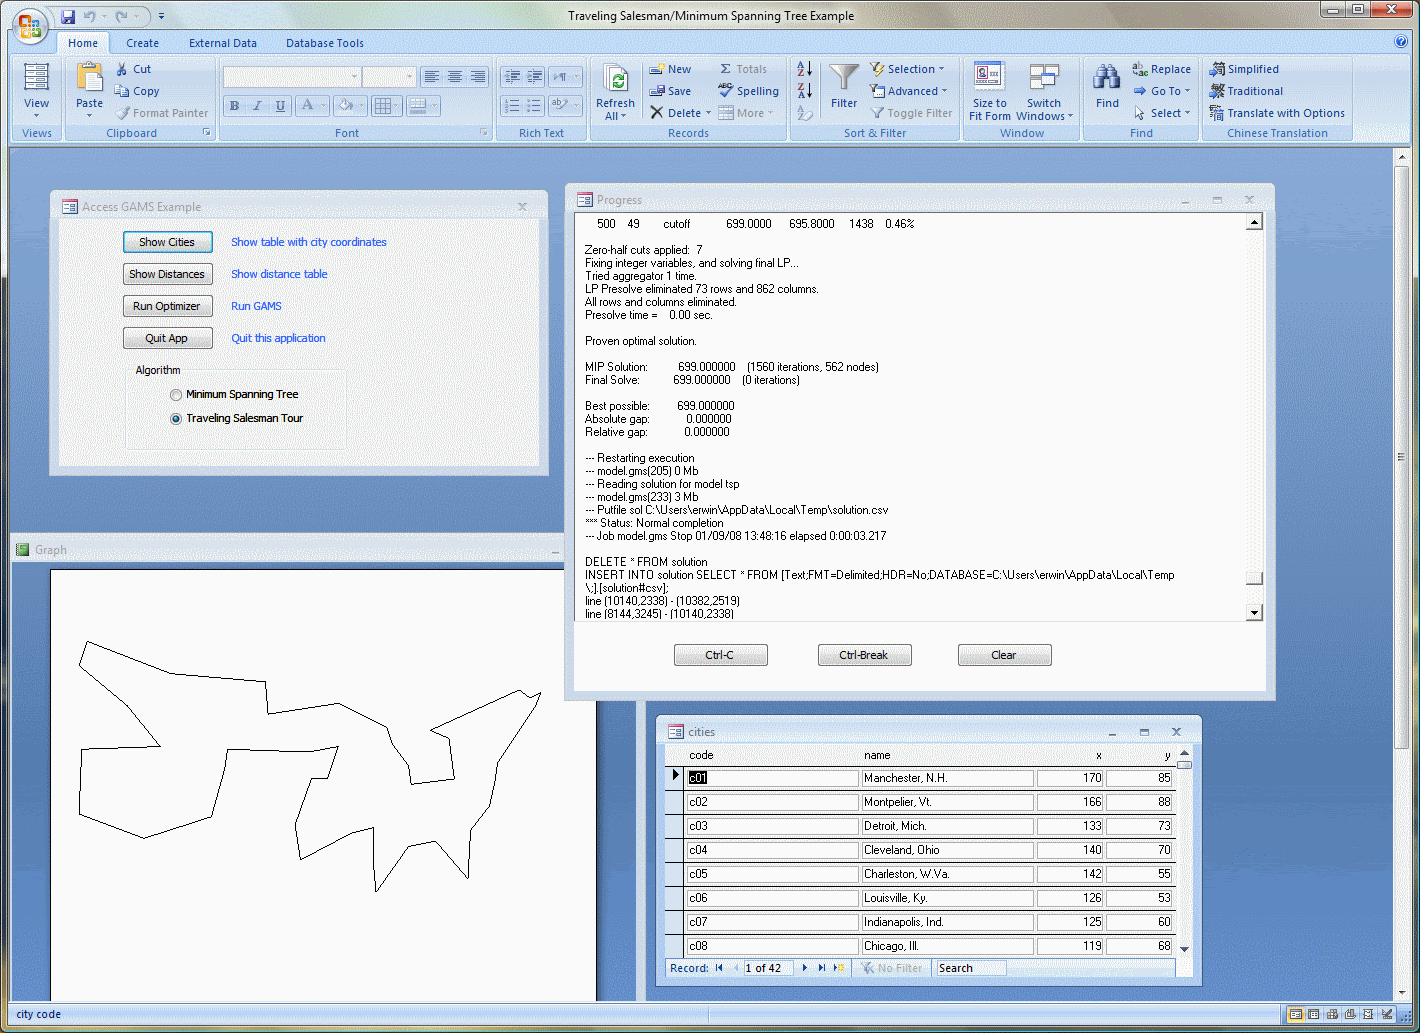Viewport: 1420px width, 1033px height.
Task: Expand the Delete dropdown
Action: tap(708, 113)
